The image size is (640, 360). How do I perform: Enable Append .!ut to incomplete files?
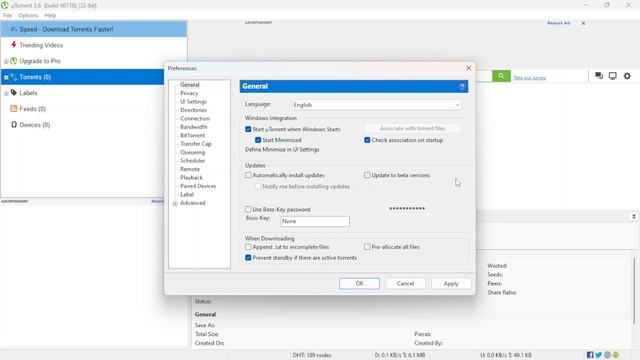tap(248, 247)
